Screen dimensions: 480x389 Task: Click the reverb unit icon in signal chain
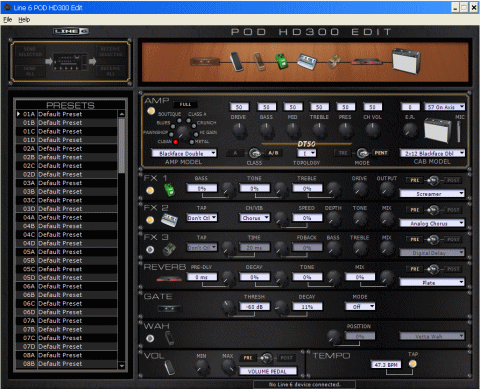pyautogui.click(x=367, y=62)
